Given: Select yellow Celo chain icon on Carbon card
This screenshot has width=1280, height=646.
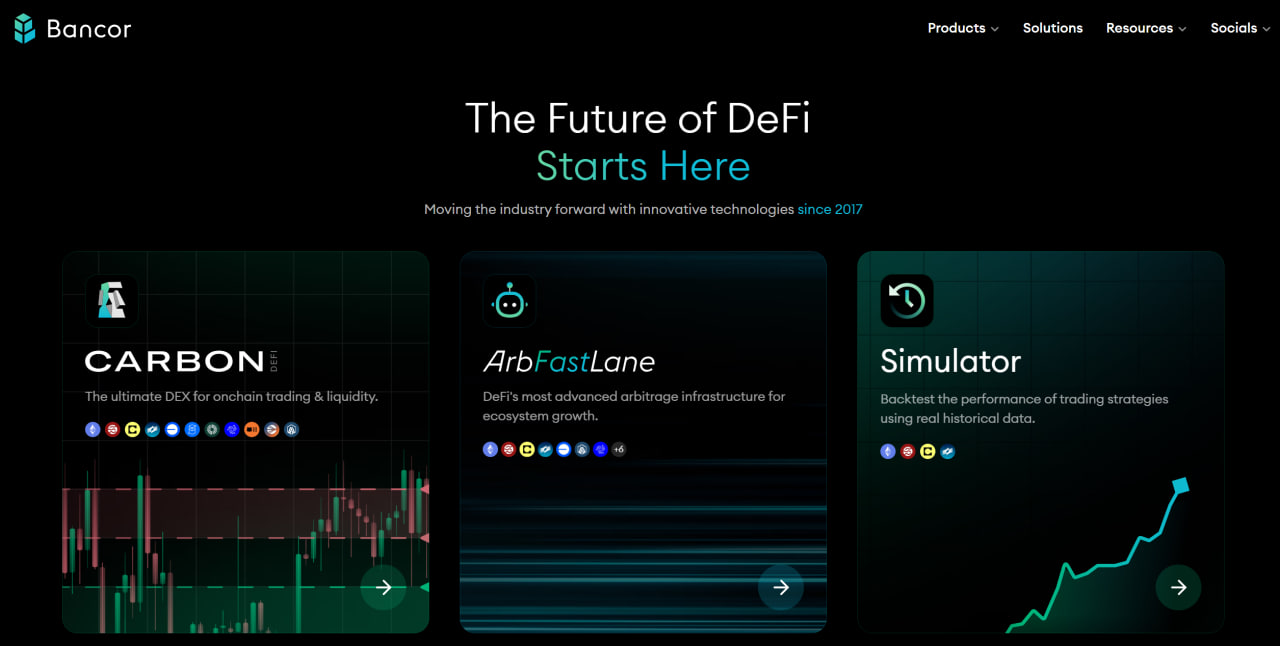Looking at the screenshot, I should pos(132,429).
